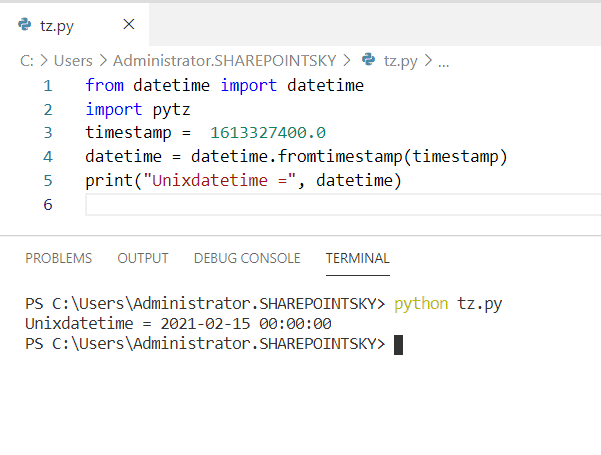Click 'import' keyword on line 2
Image resolution: width=601 pixels, height=455 pixels.
coord(114,110)
